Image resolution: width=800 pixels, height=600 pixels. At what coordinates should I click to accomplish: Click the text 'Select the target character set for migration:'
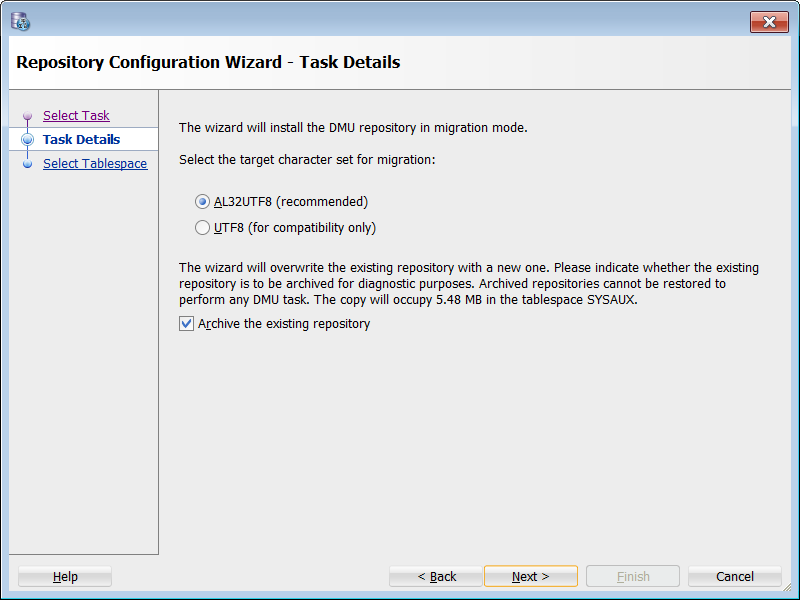pyautogui.click(x=307, y=160)
